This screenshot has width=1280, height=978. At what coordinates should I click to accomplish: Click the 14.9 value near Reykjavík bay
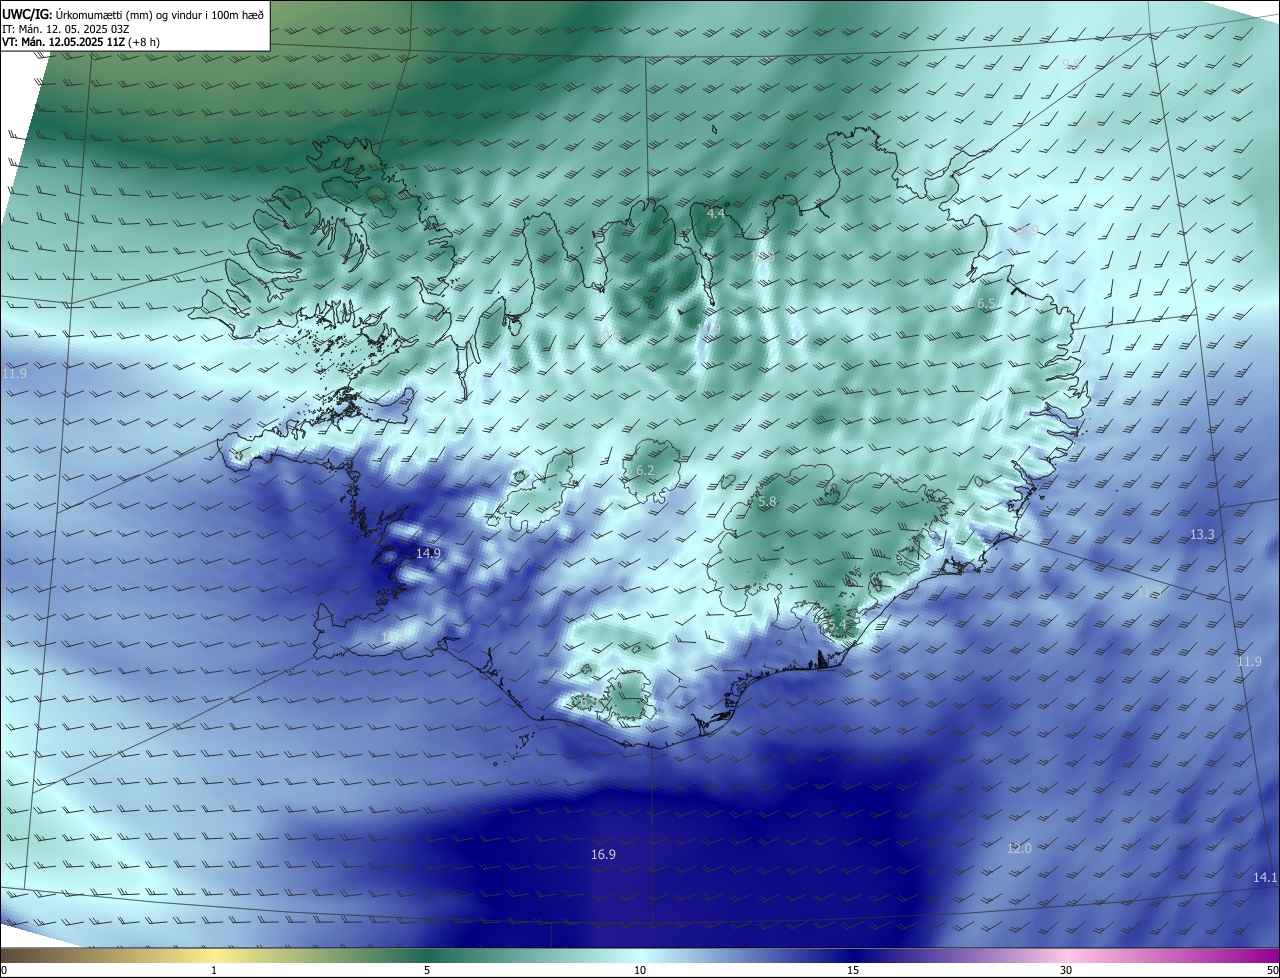point(428,553)
